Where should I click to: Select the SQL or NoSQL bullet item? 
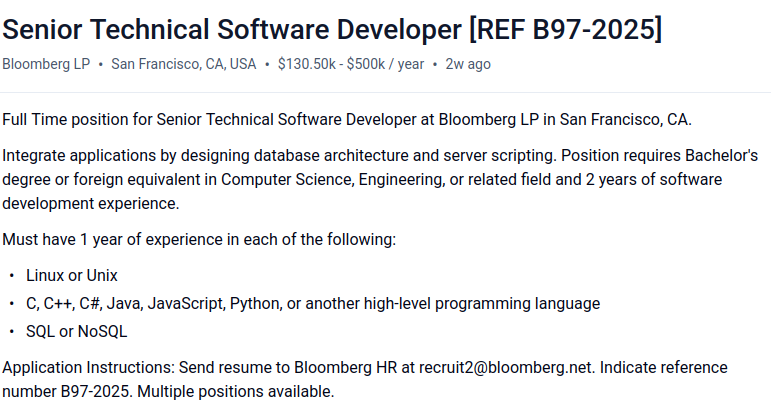click(x=76, y=331)
